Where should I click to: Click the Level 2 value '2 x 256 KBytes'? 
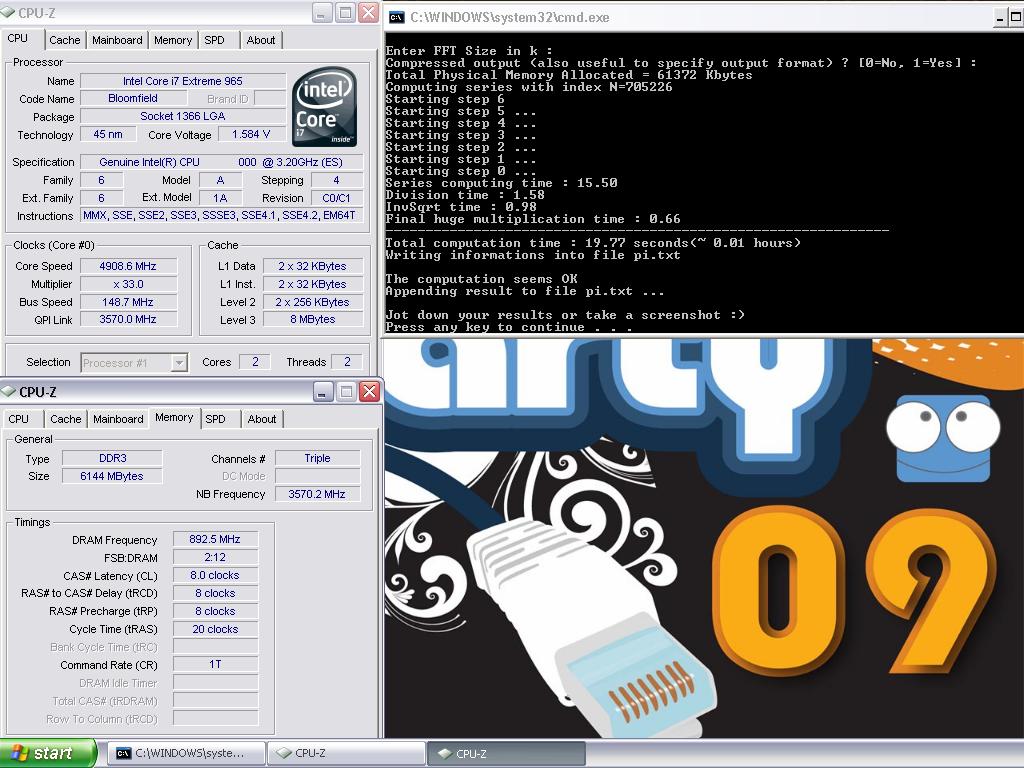click(312, 302)
